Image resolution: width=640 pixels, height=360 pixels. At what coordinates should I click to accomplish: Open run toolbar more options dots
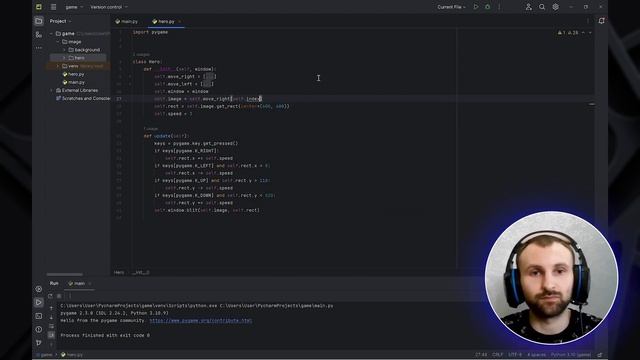point(70,296)
